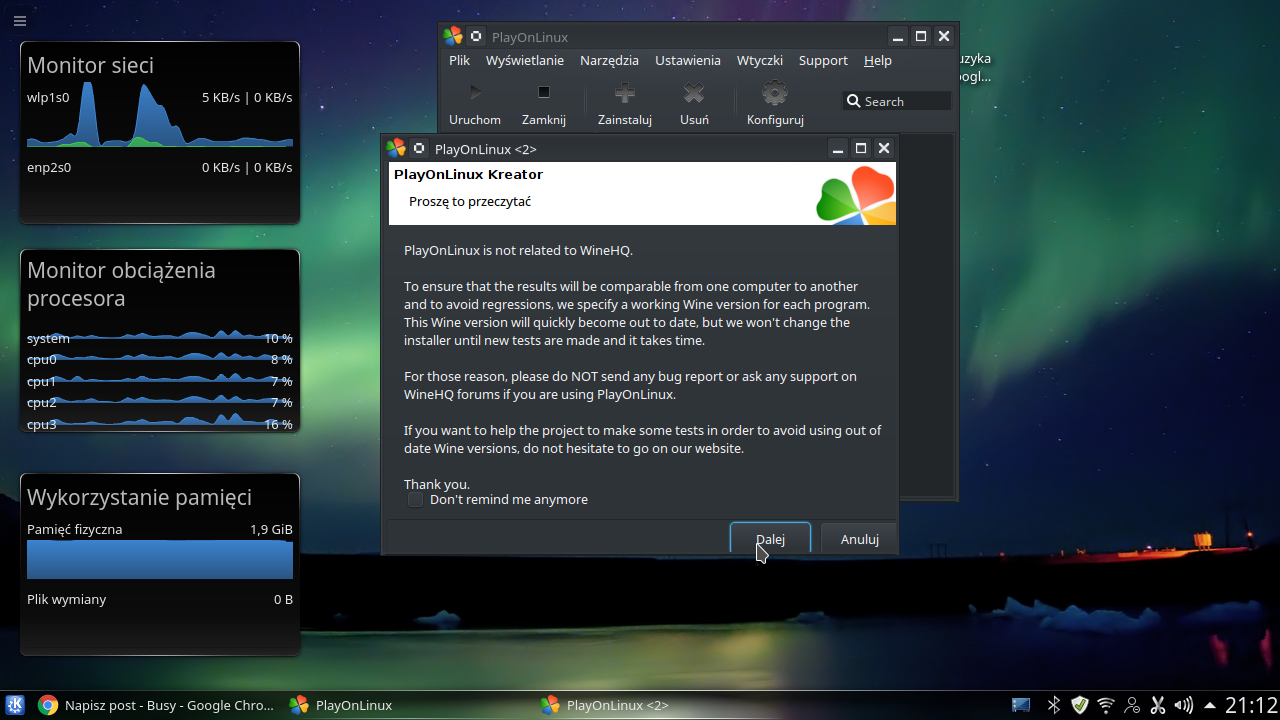Click the PlayOnLinux logo in main window title bar
Image resolution: width=1280 pixels, height=720 pixels.
(x=453, y=36)
